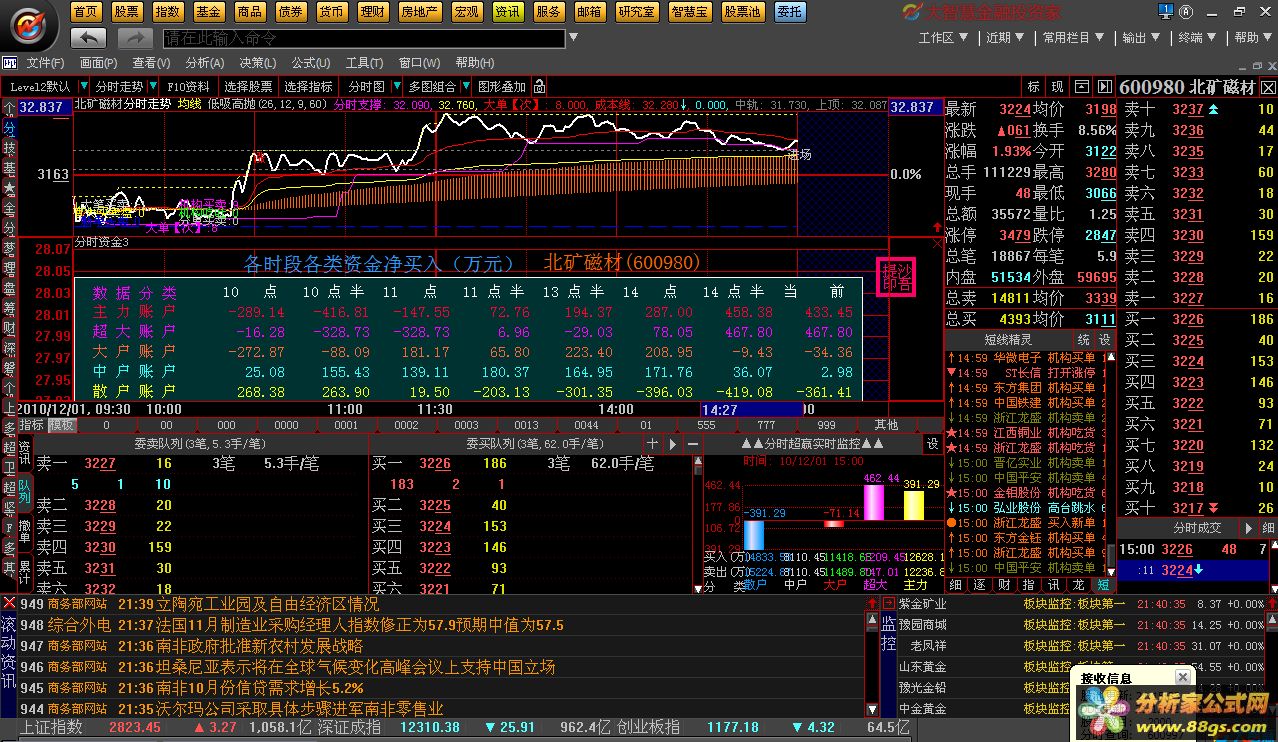Open the 公式(U) menu
1278x742 pixels.
tap(311, 62)
